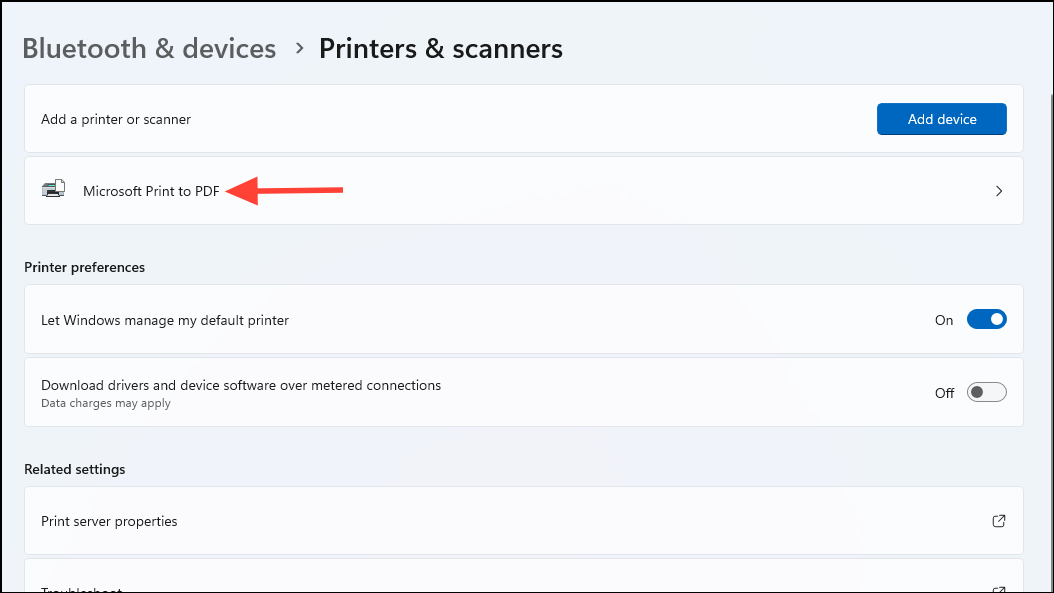Screen dimensions: 1054x593
Task: Click the Printer preferences section heading
Action: [85, 267]
